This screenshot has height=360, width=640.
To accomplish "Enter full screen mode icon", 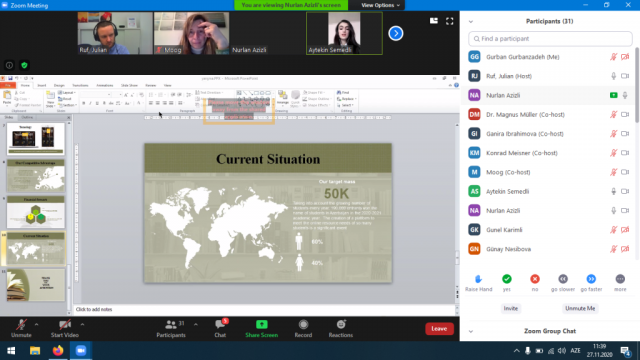I will [449, 21].
